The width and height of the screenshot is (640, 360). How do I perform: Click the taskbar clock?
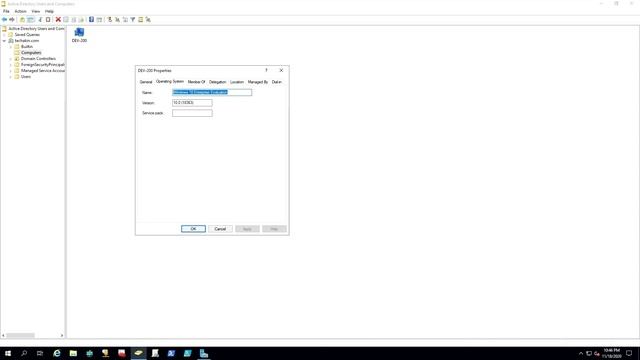(611, 353)
